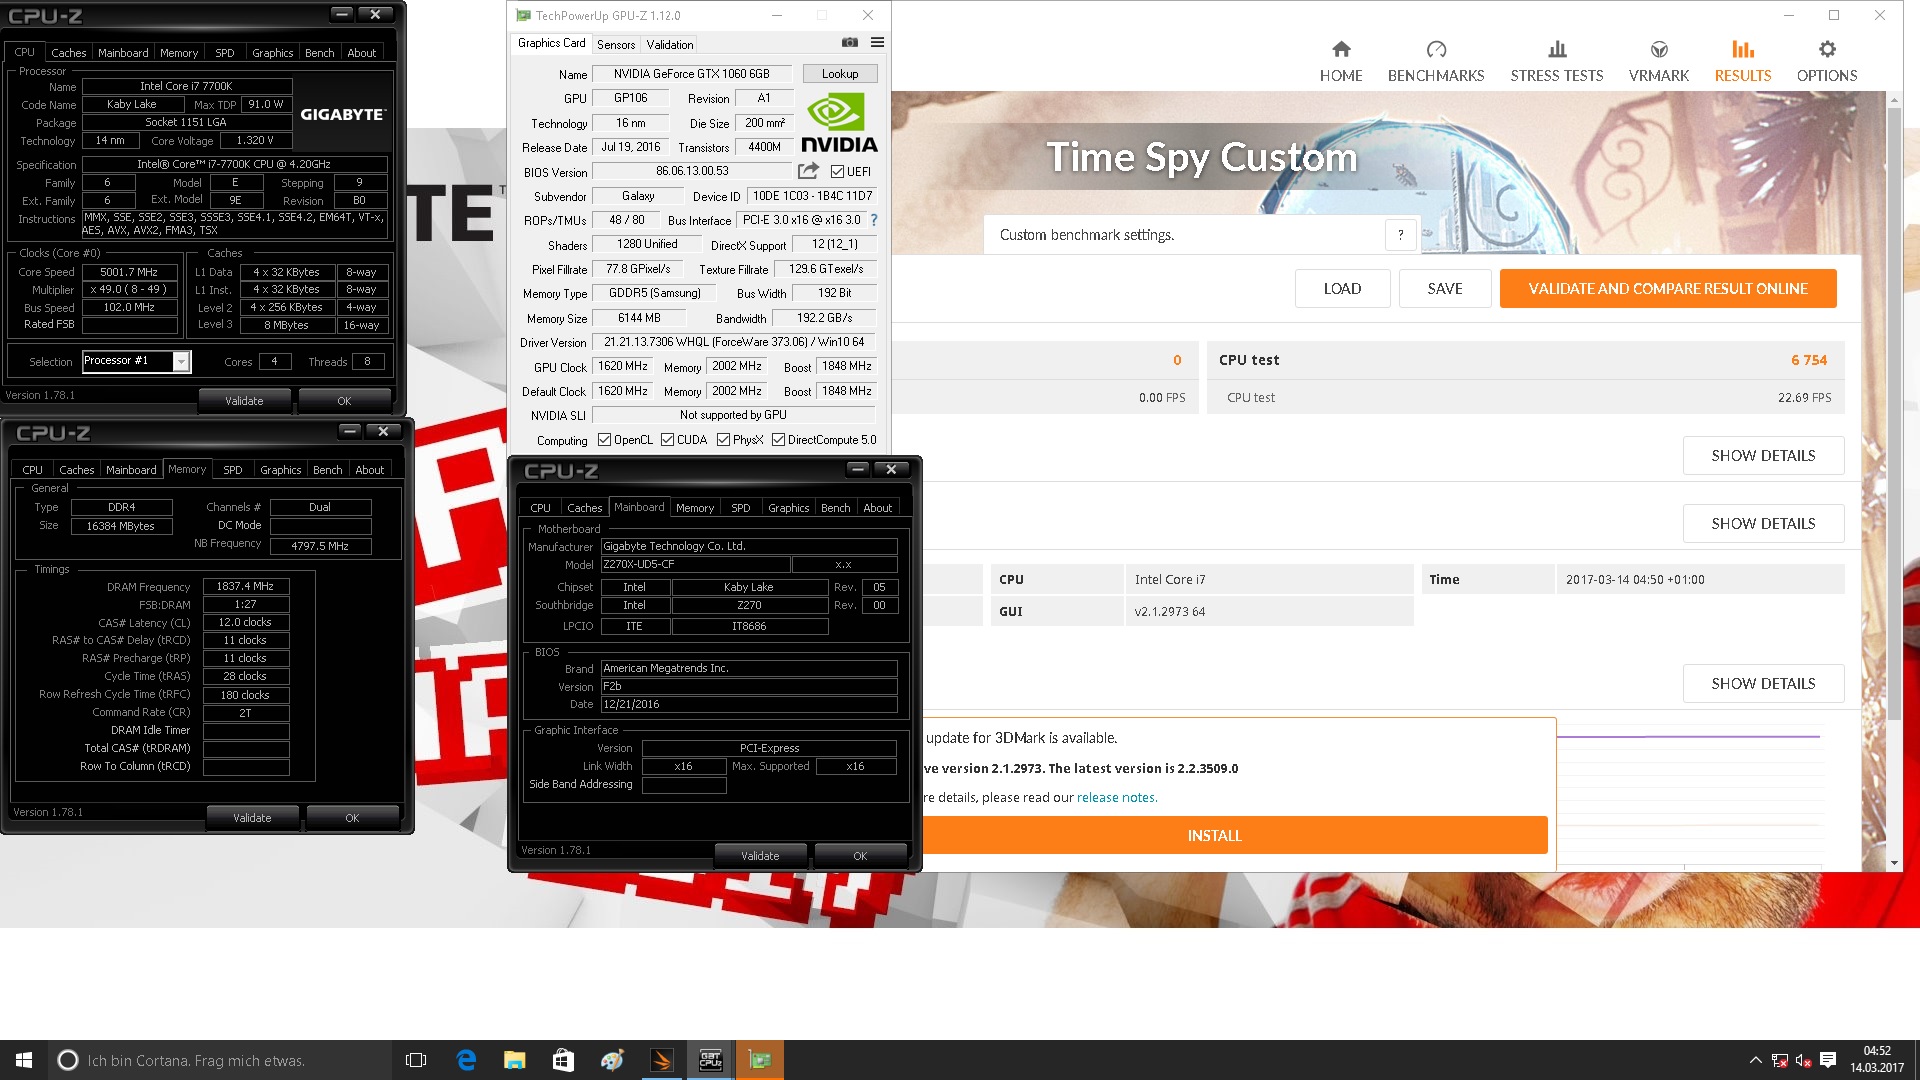Switch to the 3DMark taskbar icon

[x=661, y=1060]
